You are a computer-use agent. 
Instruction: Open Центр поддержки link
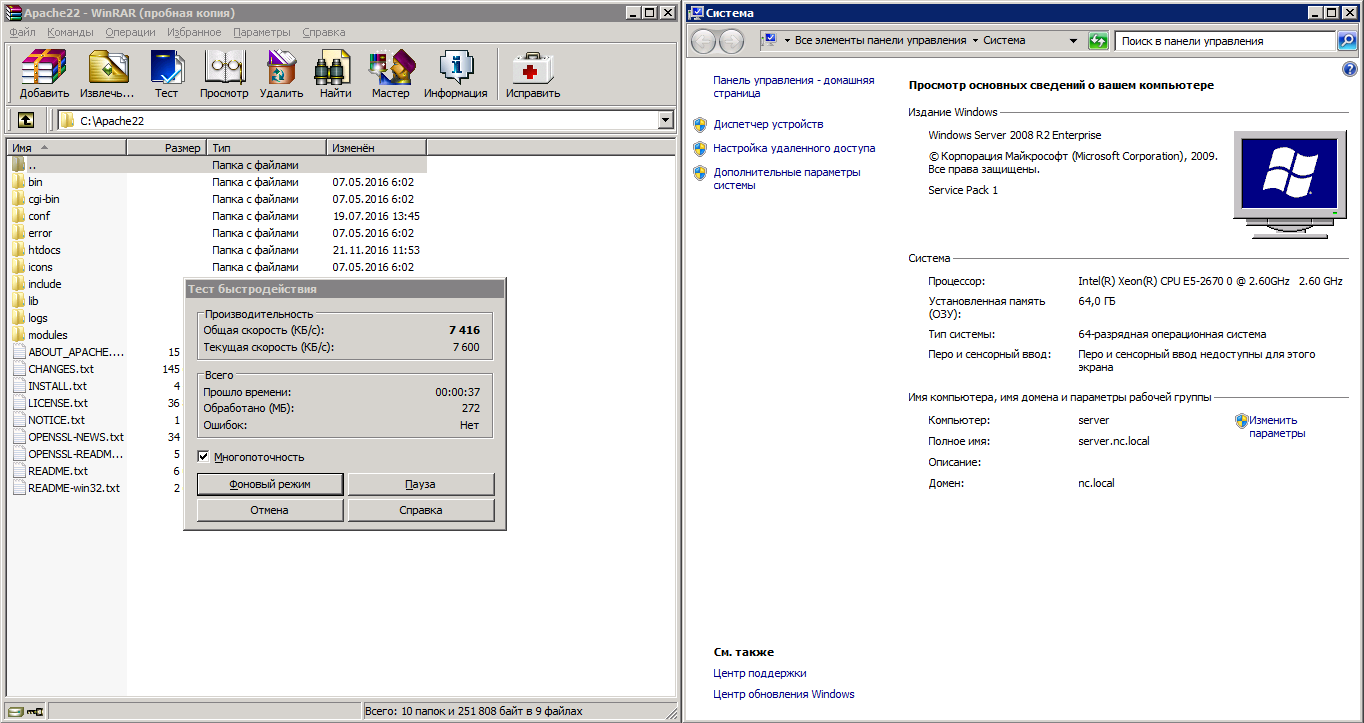(x=760, y=673)
